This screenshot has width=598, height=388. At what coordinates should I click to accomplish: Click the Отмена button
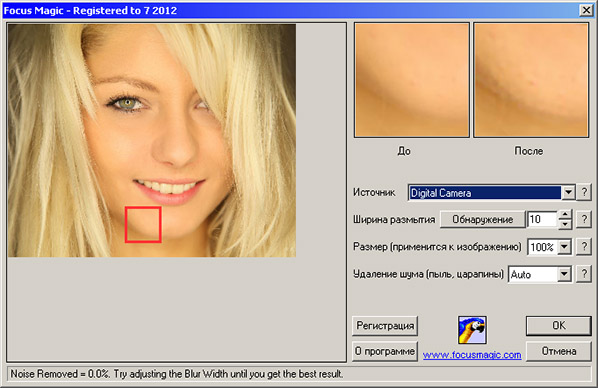point(559,351)
